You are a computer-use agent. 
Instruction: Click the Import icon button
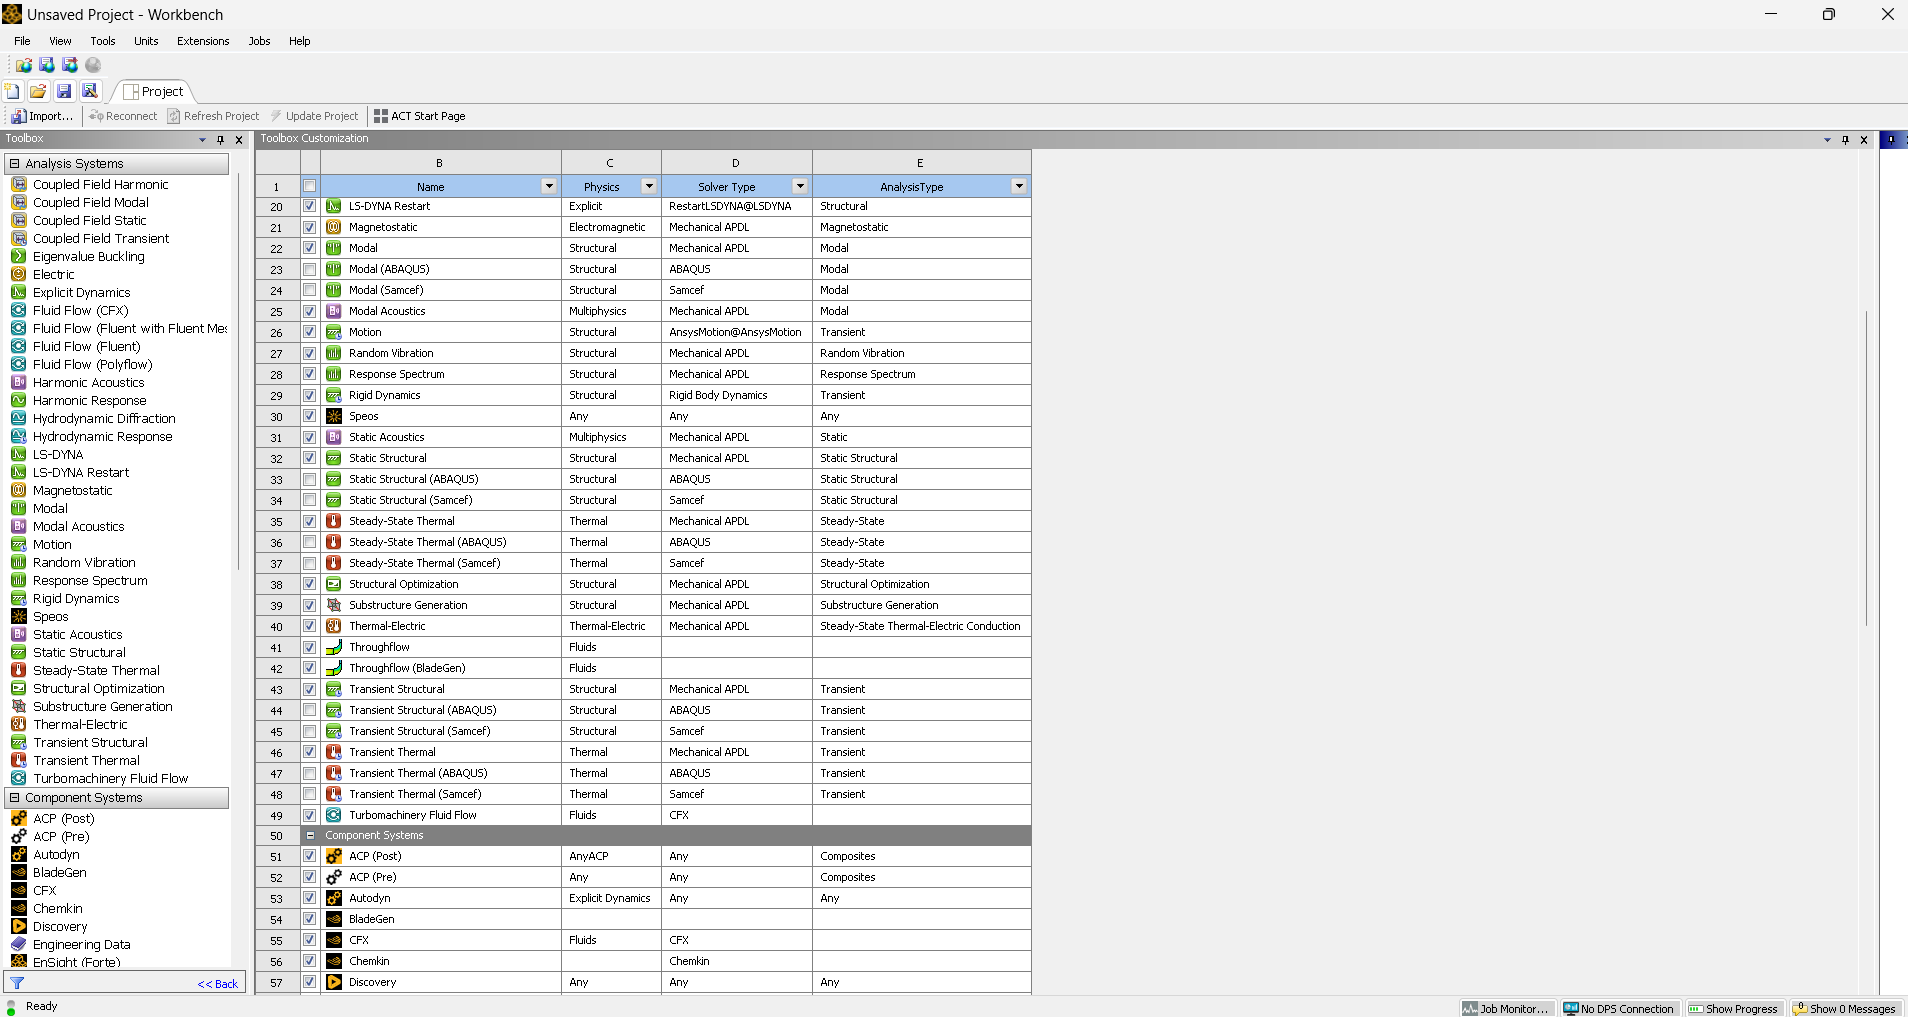[x=42, y=116]
